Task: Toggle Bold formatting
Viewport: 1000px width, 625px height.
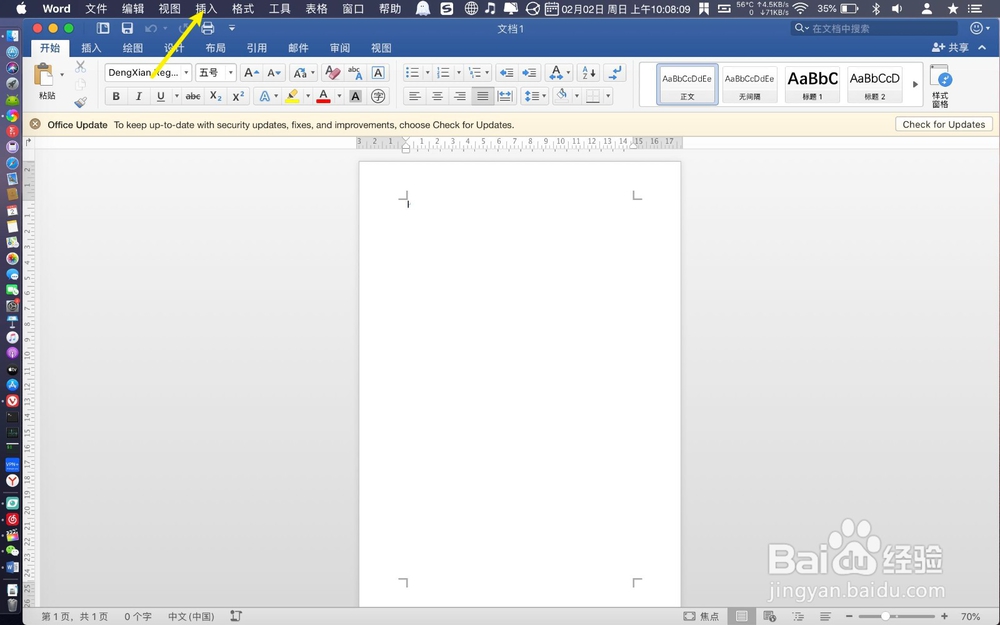Action: 116,96
